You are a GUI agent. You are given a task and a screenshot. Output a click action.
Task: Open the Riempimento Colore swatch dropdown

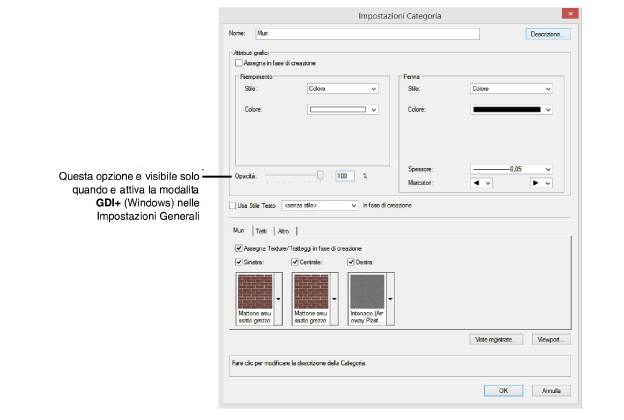click(x=343, y=109)
